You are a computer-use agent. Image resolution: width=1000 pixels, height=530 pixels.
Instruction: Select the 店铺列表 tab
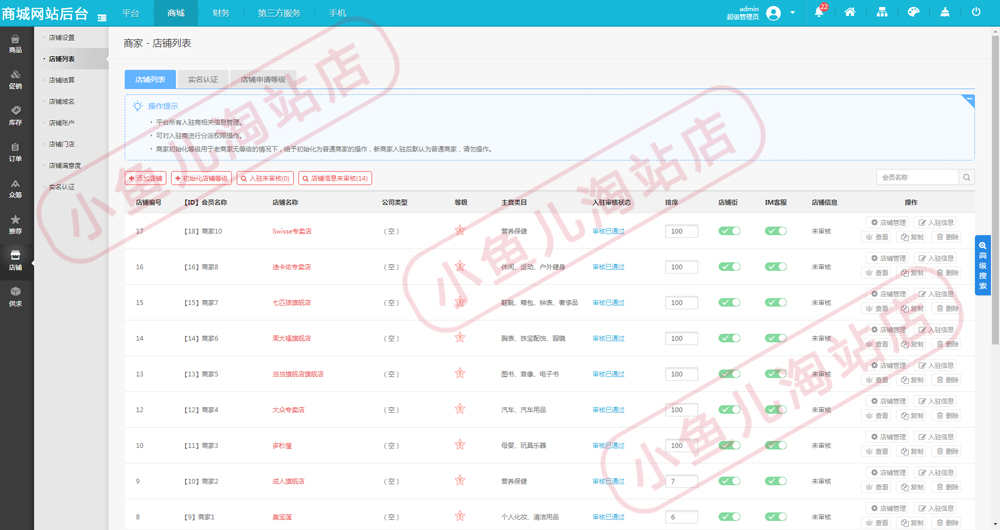click(150, 79)
